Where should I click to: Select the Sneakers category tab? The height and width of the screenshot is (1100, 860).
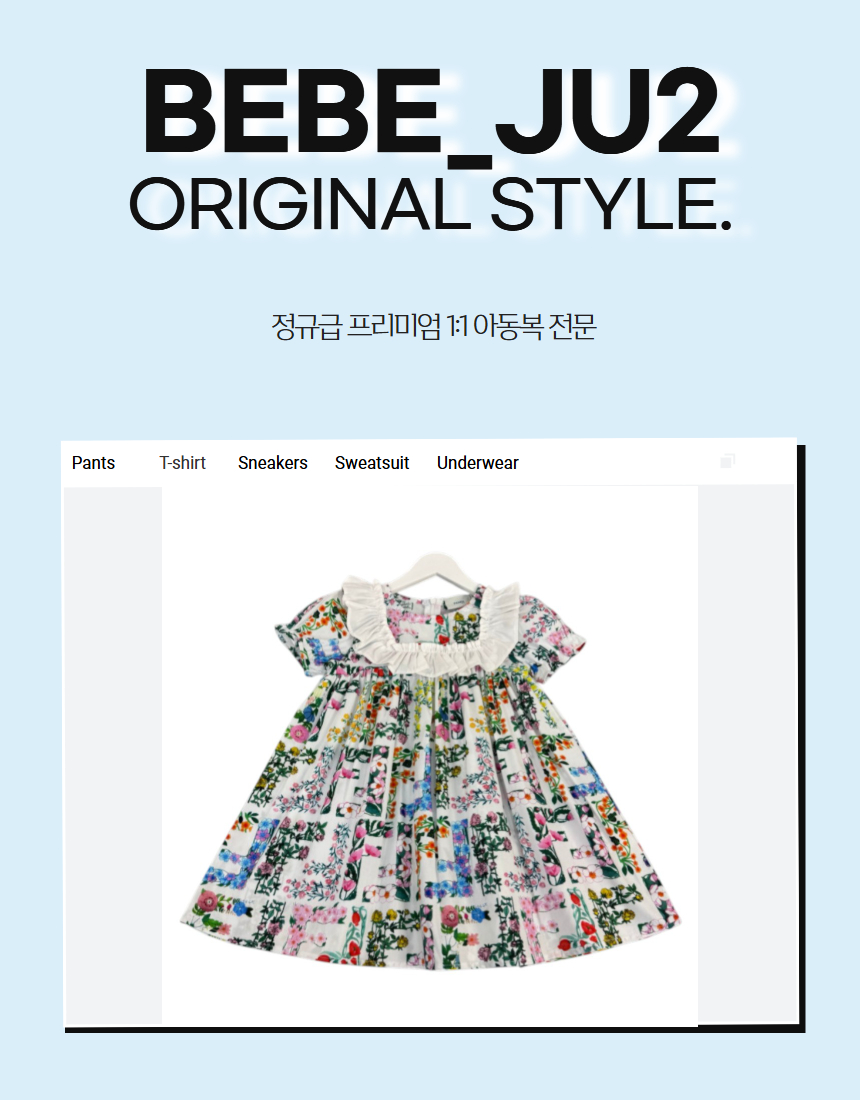pyautogui.click(x=273, y=463)
